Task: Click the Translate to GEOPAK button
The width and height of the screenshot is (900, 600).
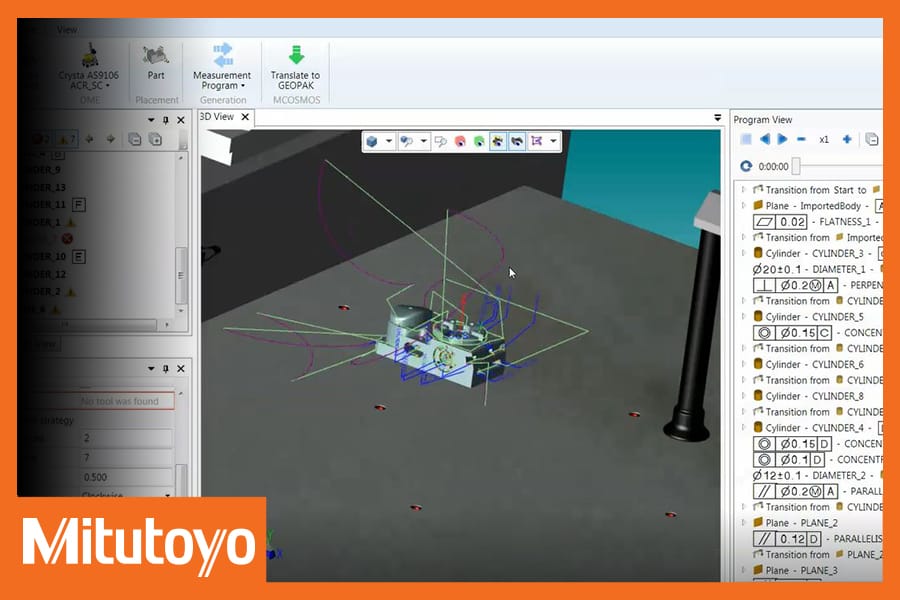Action: point(295,66)
